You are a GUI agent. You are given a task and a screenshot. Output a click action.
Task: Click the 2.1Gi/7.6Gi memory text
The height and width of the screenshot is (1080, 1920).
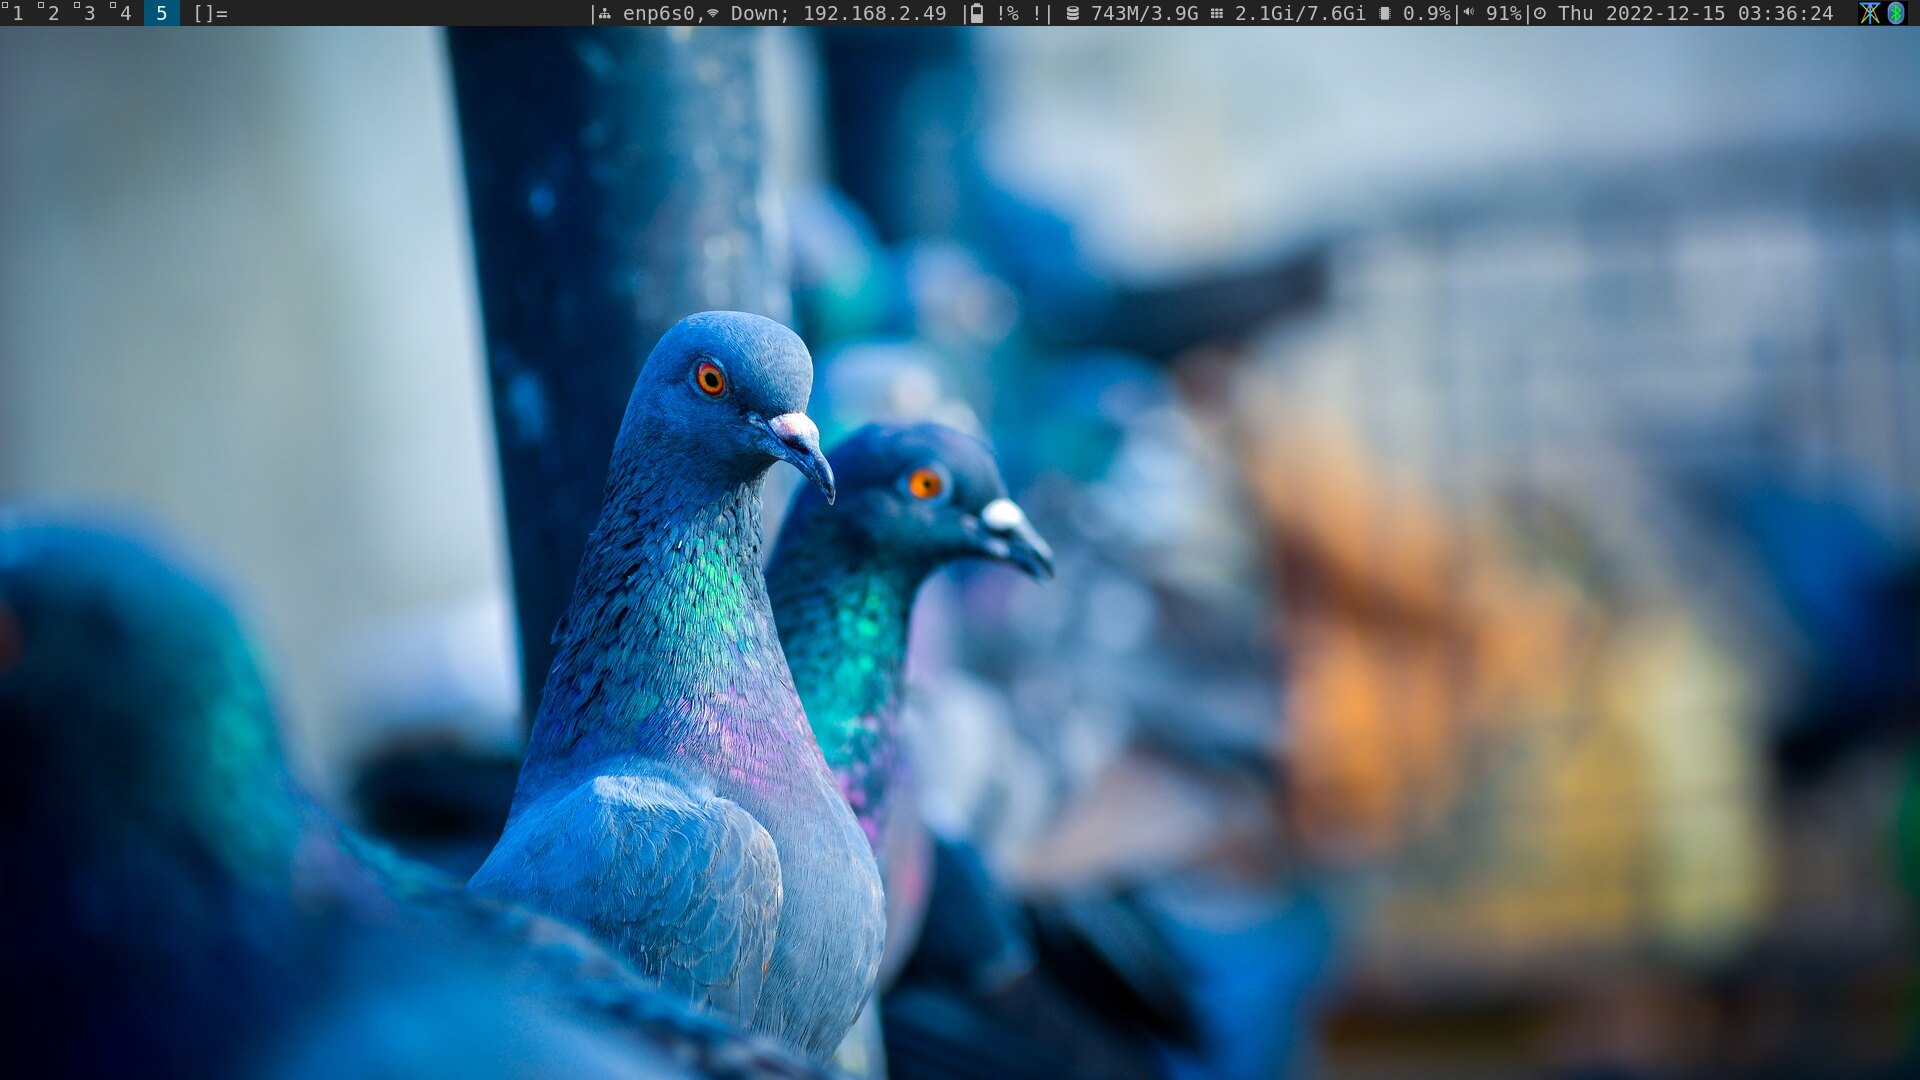(x=1300, y=13)
